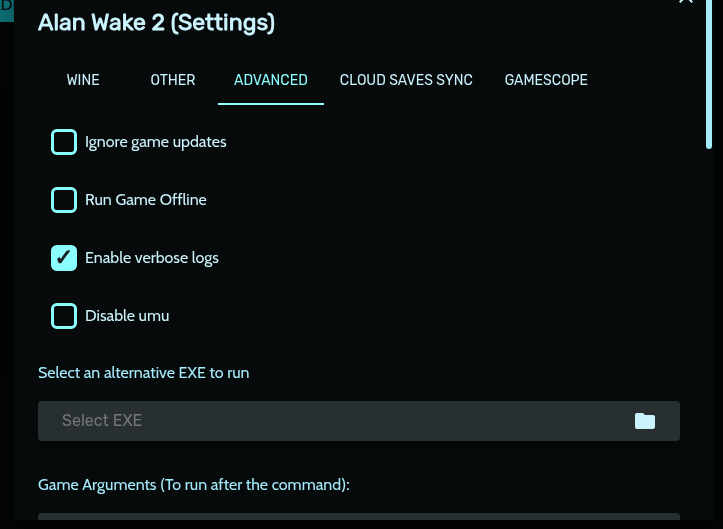
Task: Open the GAMESCOPE tab
Action: tap(546, 80)
